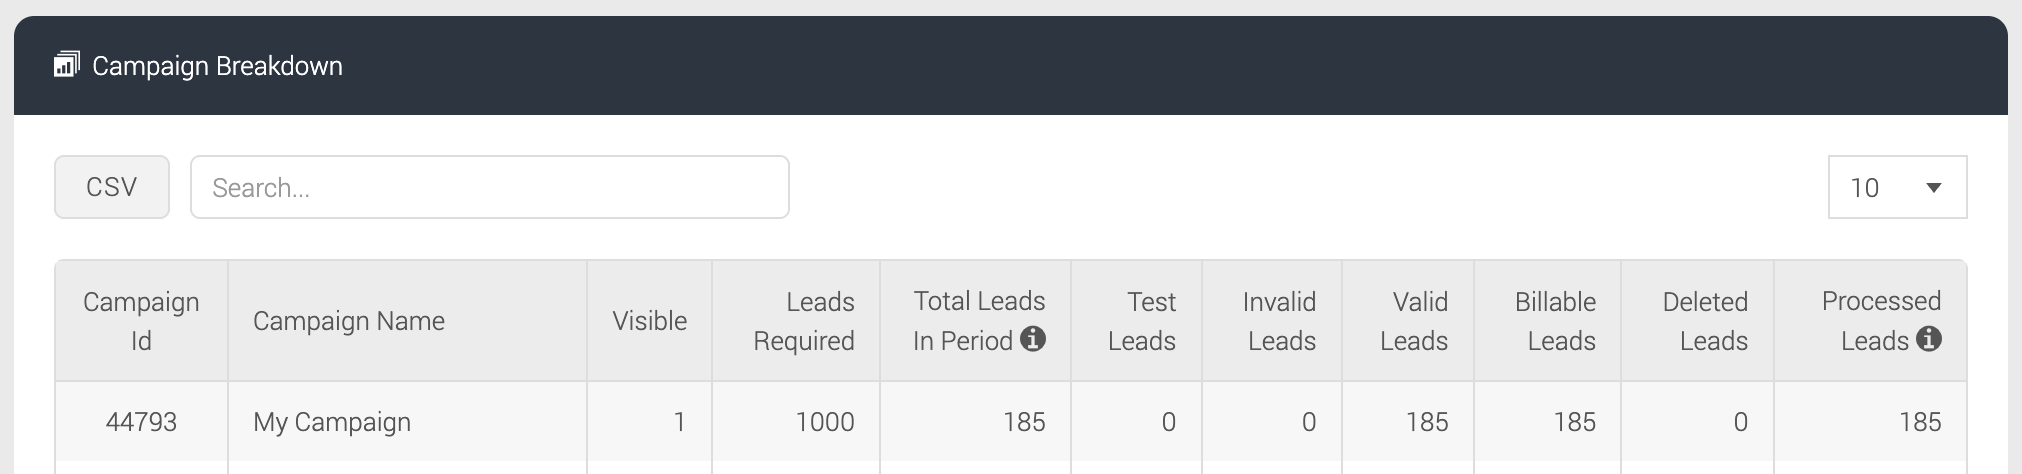Sort by Leads Required column header
The width and height of the screenshot is (2022, 474).
click(x=796, y=321)
